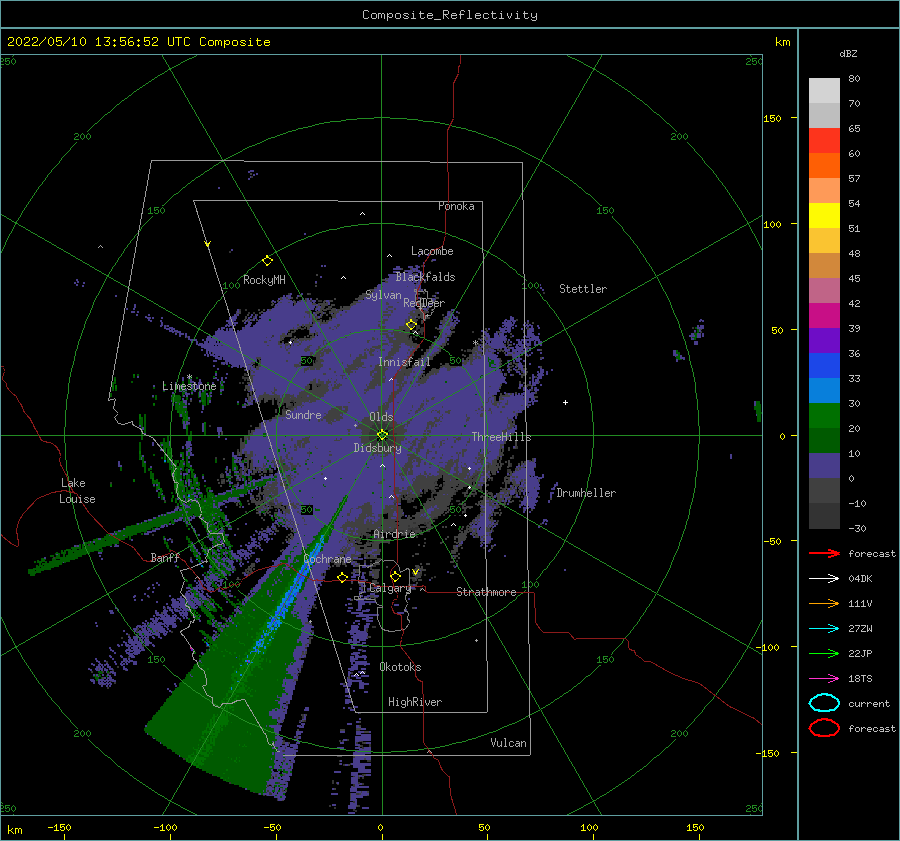Select the HighRiver label
Screen dimensions: 900x841
coord(415,702)
